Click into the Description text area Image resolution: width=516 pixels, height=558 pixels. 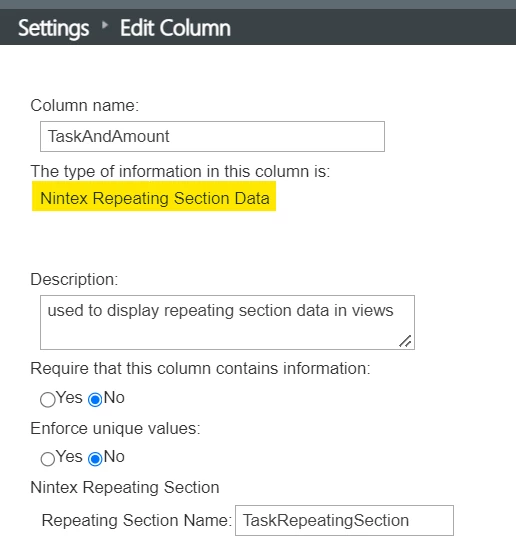(x=227, y=322)
